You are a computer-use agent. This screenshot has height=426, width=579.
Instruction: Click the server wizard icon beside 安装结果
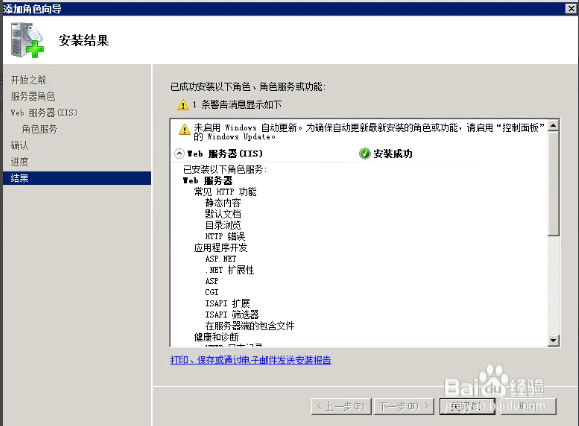[27, 40]
